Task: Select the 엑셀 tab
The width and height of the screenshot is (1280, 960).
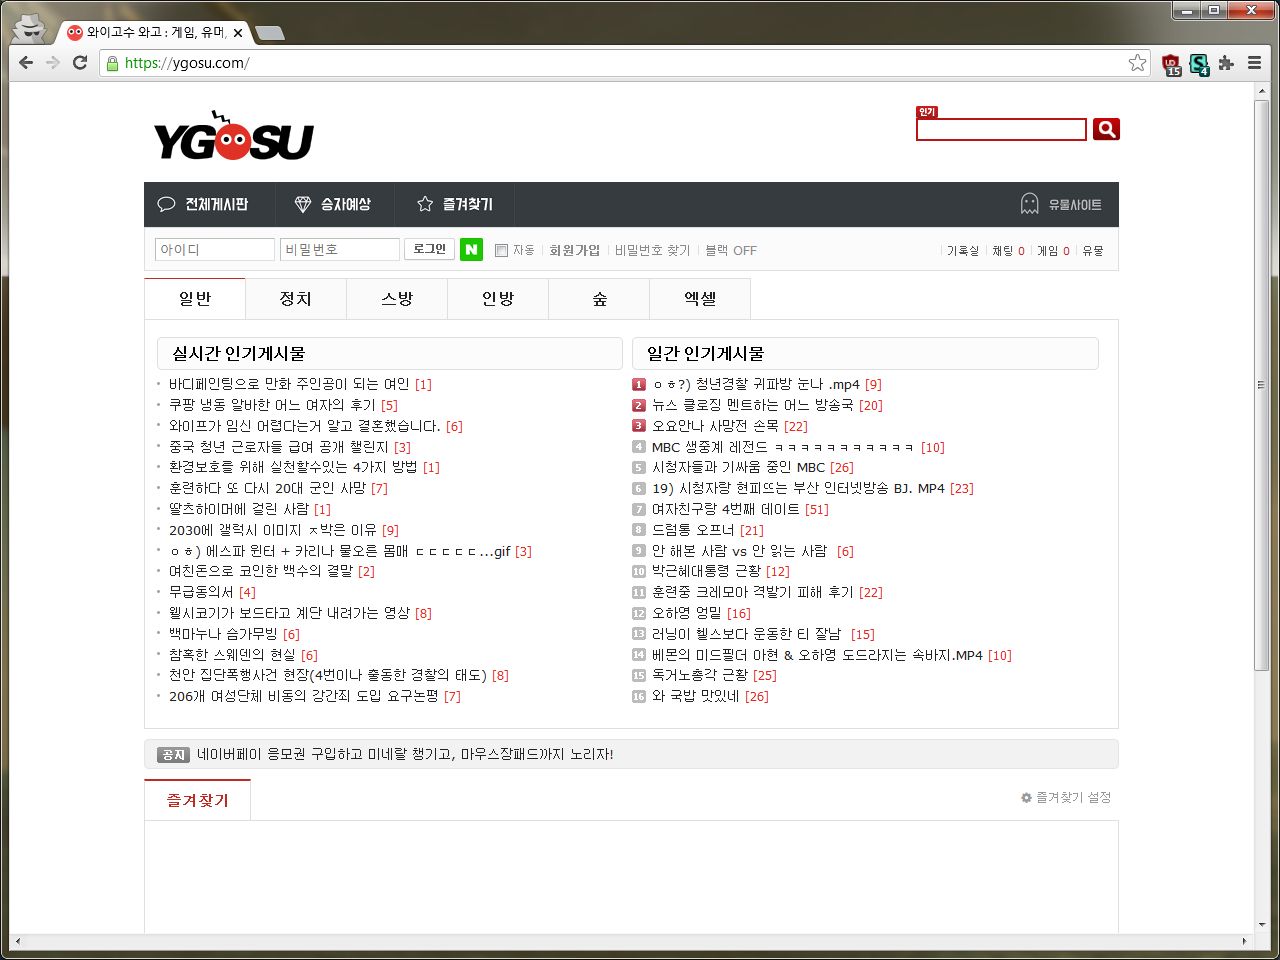Action: (700, 299)
